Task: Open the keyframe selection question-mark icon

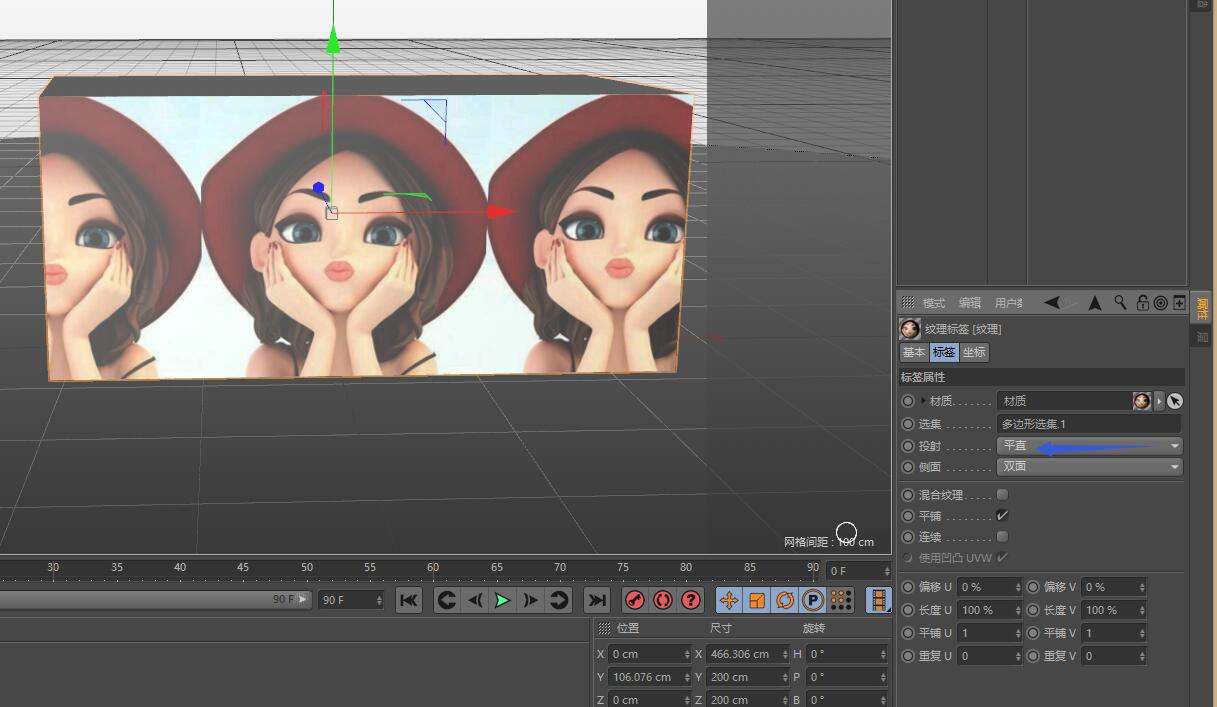Action: 691,600
